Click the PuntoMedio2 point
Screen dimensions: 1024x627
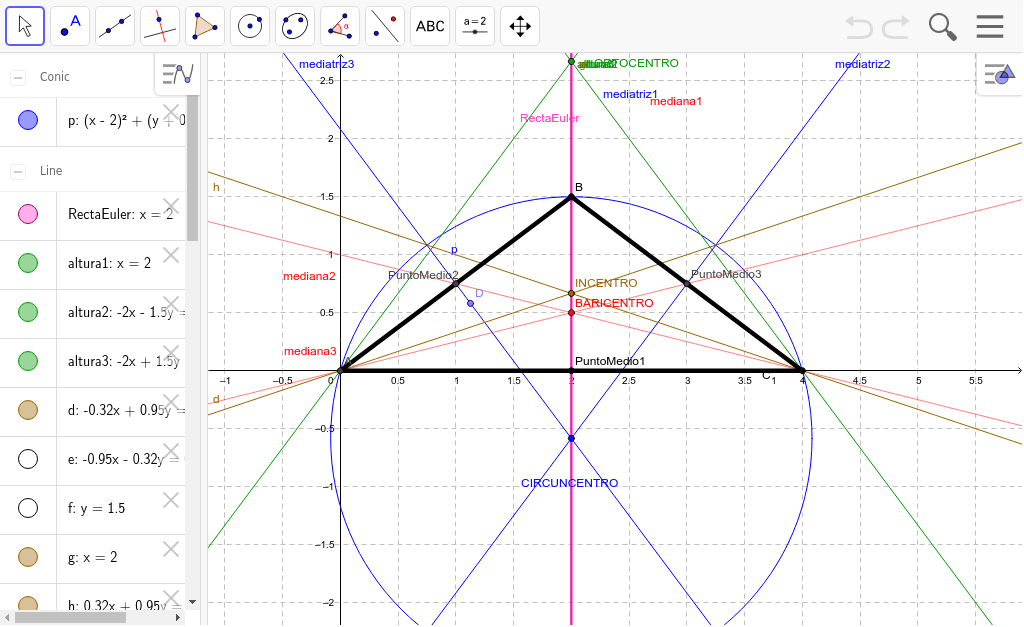456,283
